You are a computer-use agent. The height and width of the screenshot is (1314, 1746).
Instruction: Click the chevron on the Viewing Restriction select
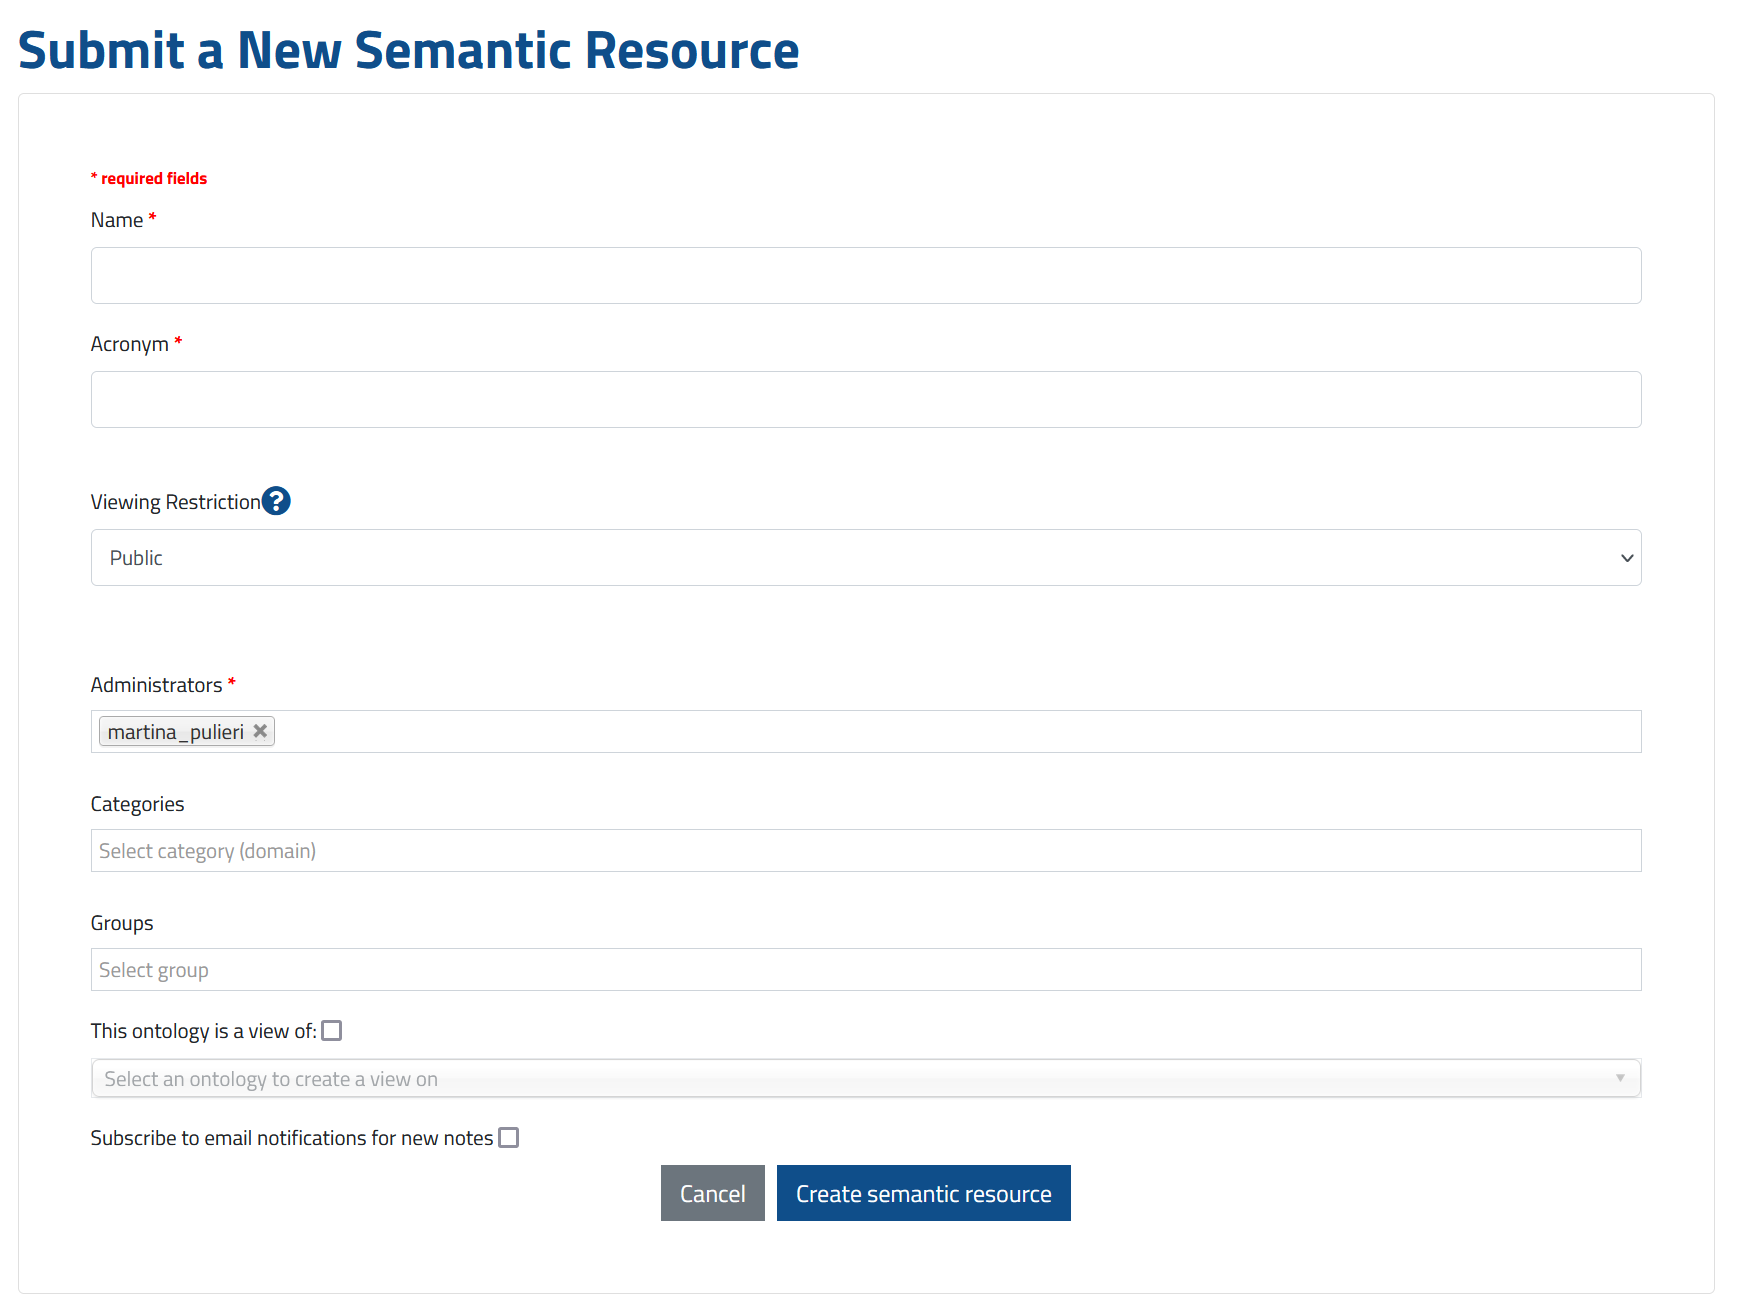coord(1626,557)
